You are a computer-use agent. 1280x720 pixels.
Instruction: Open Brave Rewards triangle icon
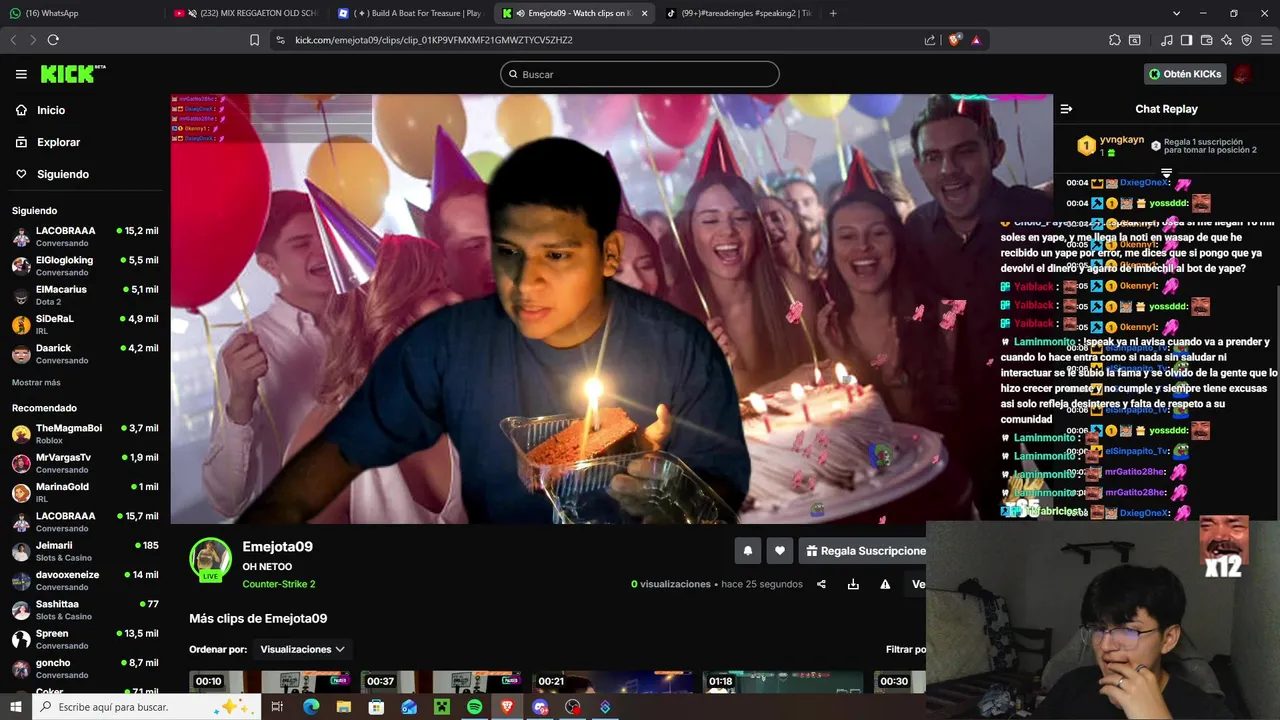point(976,40)
